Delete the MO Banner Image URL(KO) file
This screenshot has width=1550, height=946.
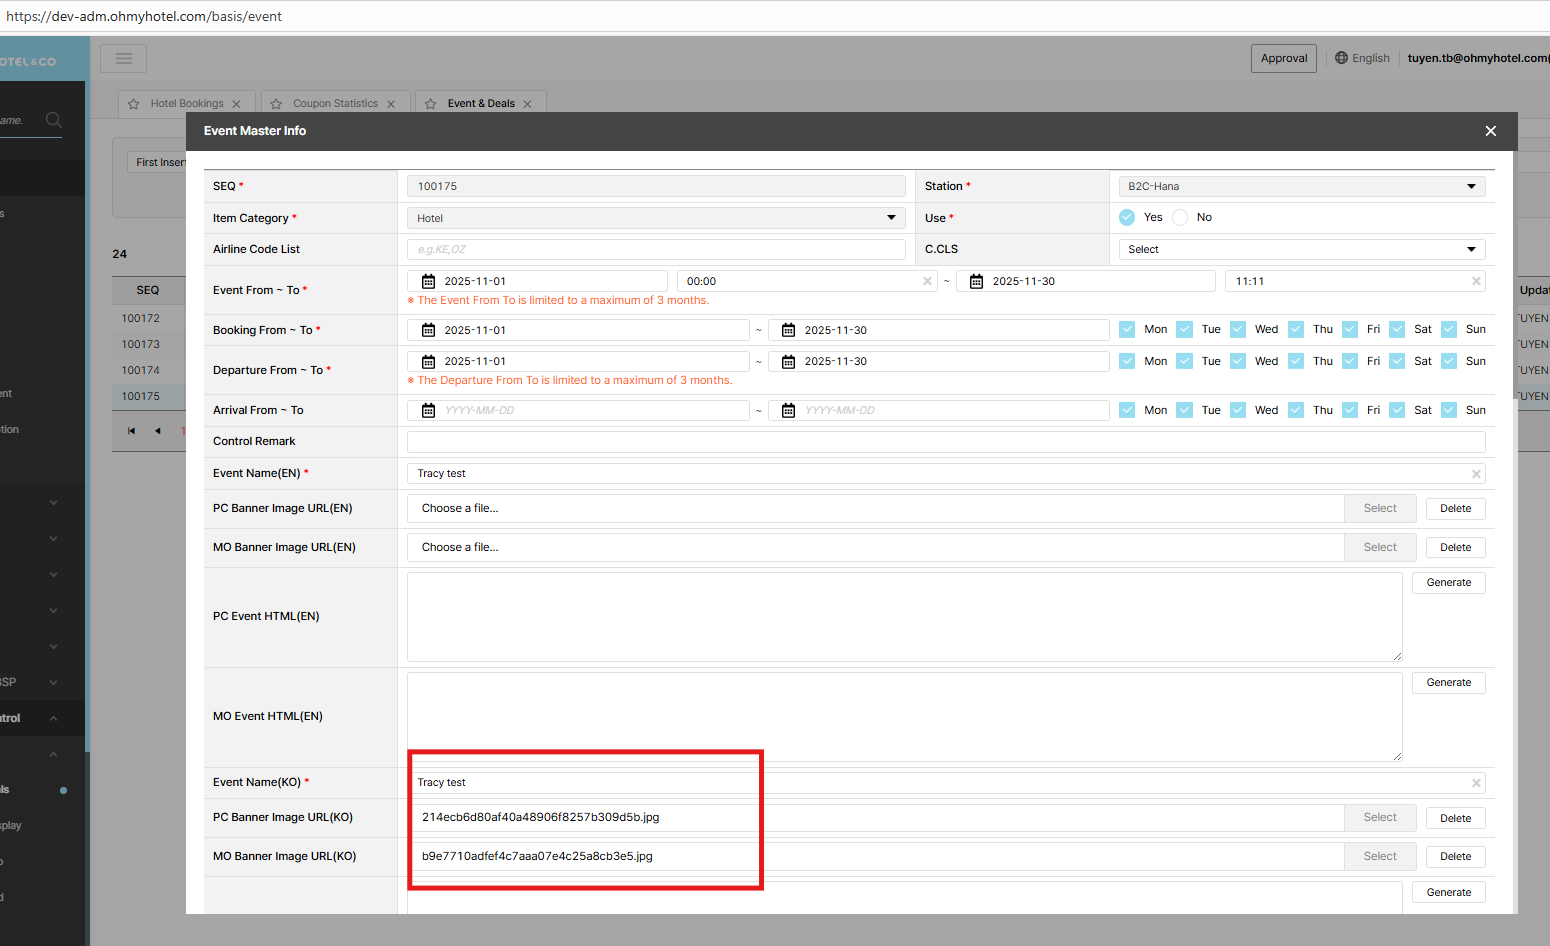click(1456, 856)
